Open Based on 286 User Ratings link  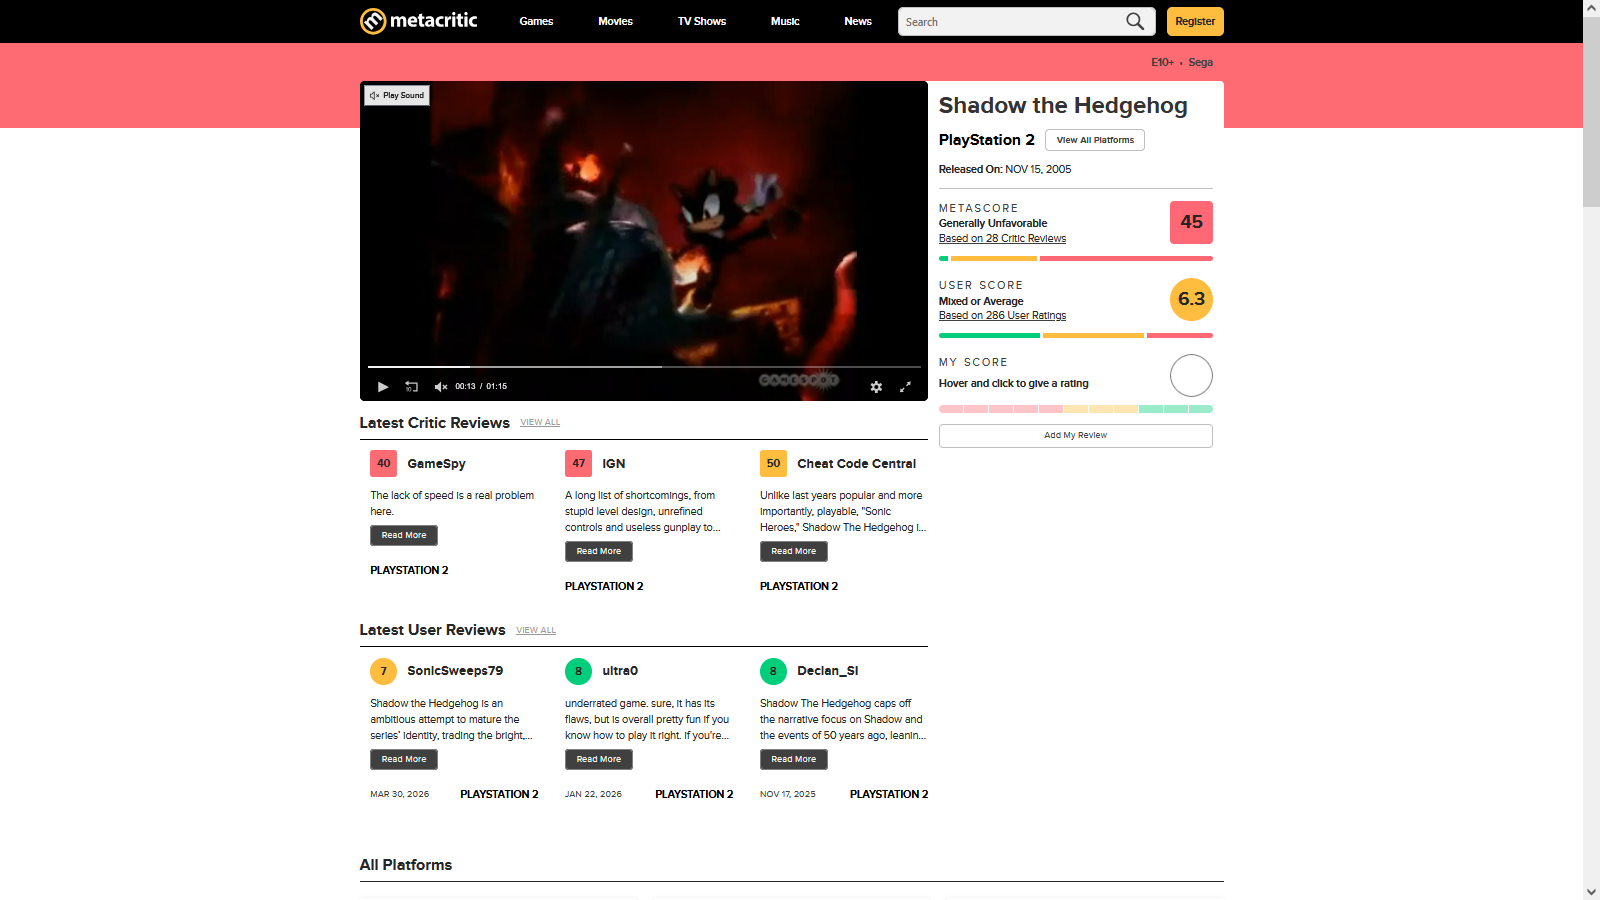[x=1002, y=316]
